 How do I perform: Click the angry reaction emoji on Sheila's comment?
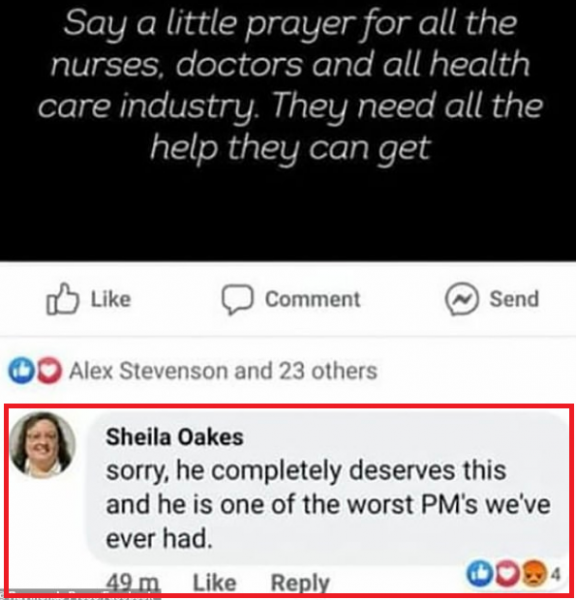[x=534, y=573]
